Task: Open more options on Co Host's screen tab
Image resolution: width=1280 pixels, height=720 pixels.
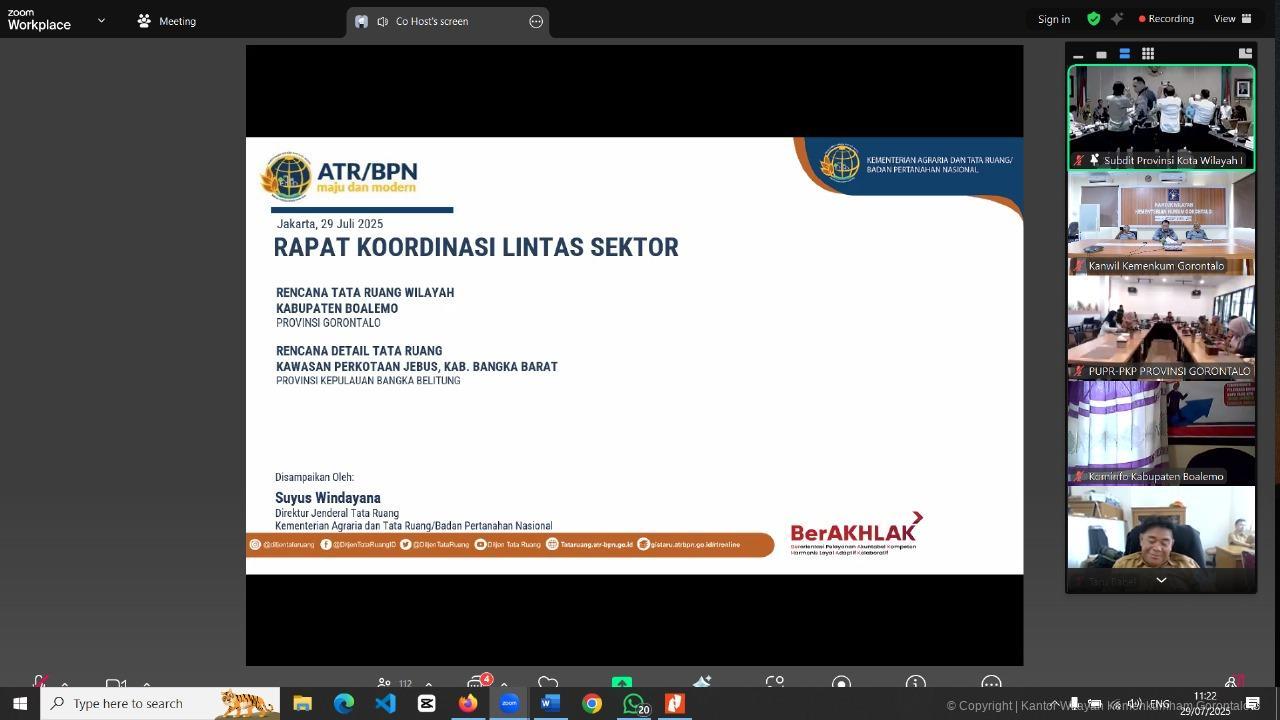Action: pyautogui.click(x=536, y=21)
